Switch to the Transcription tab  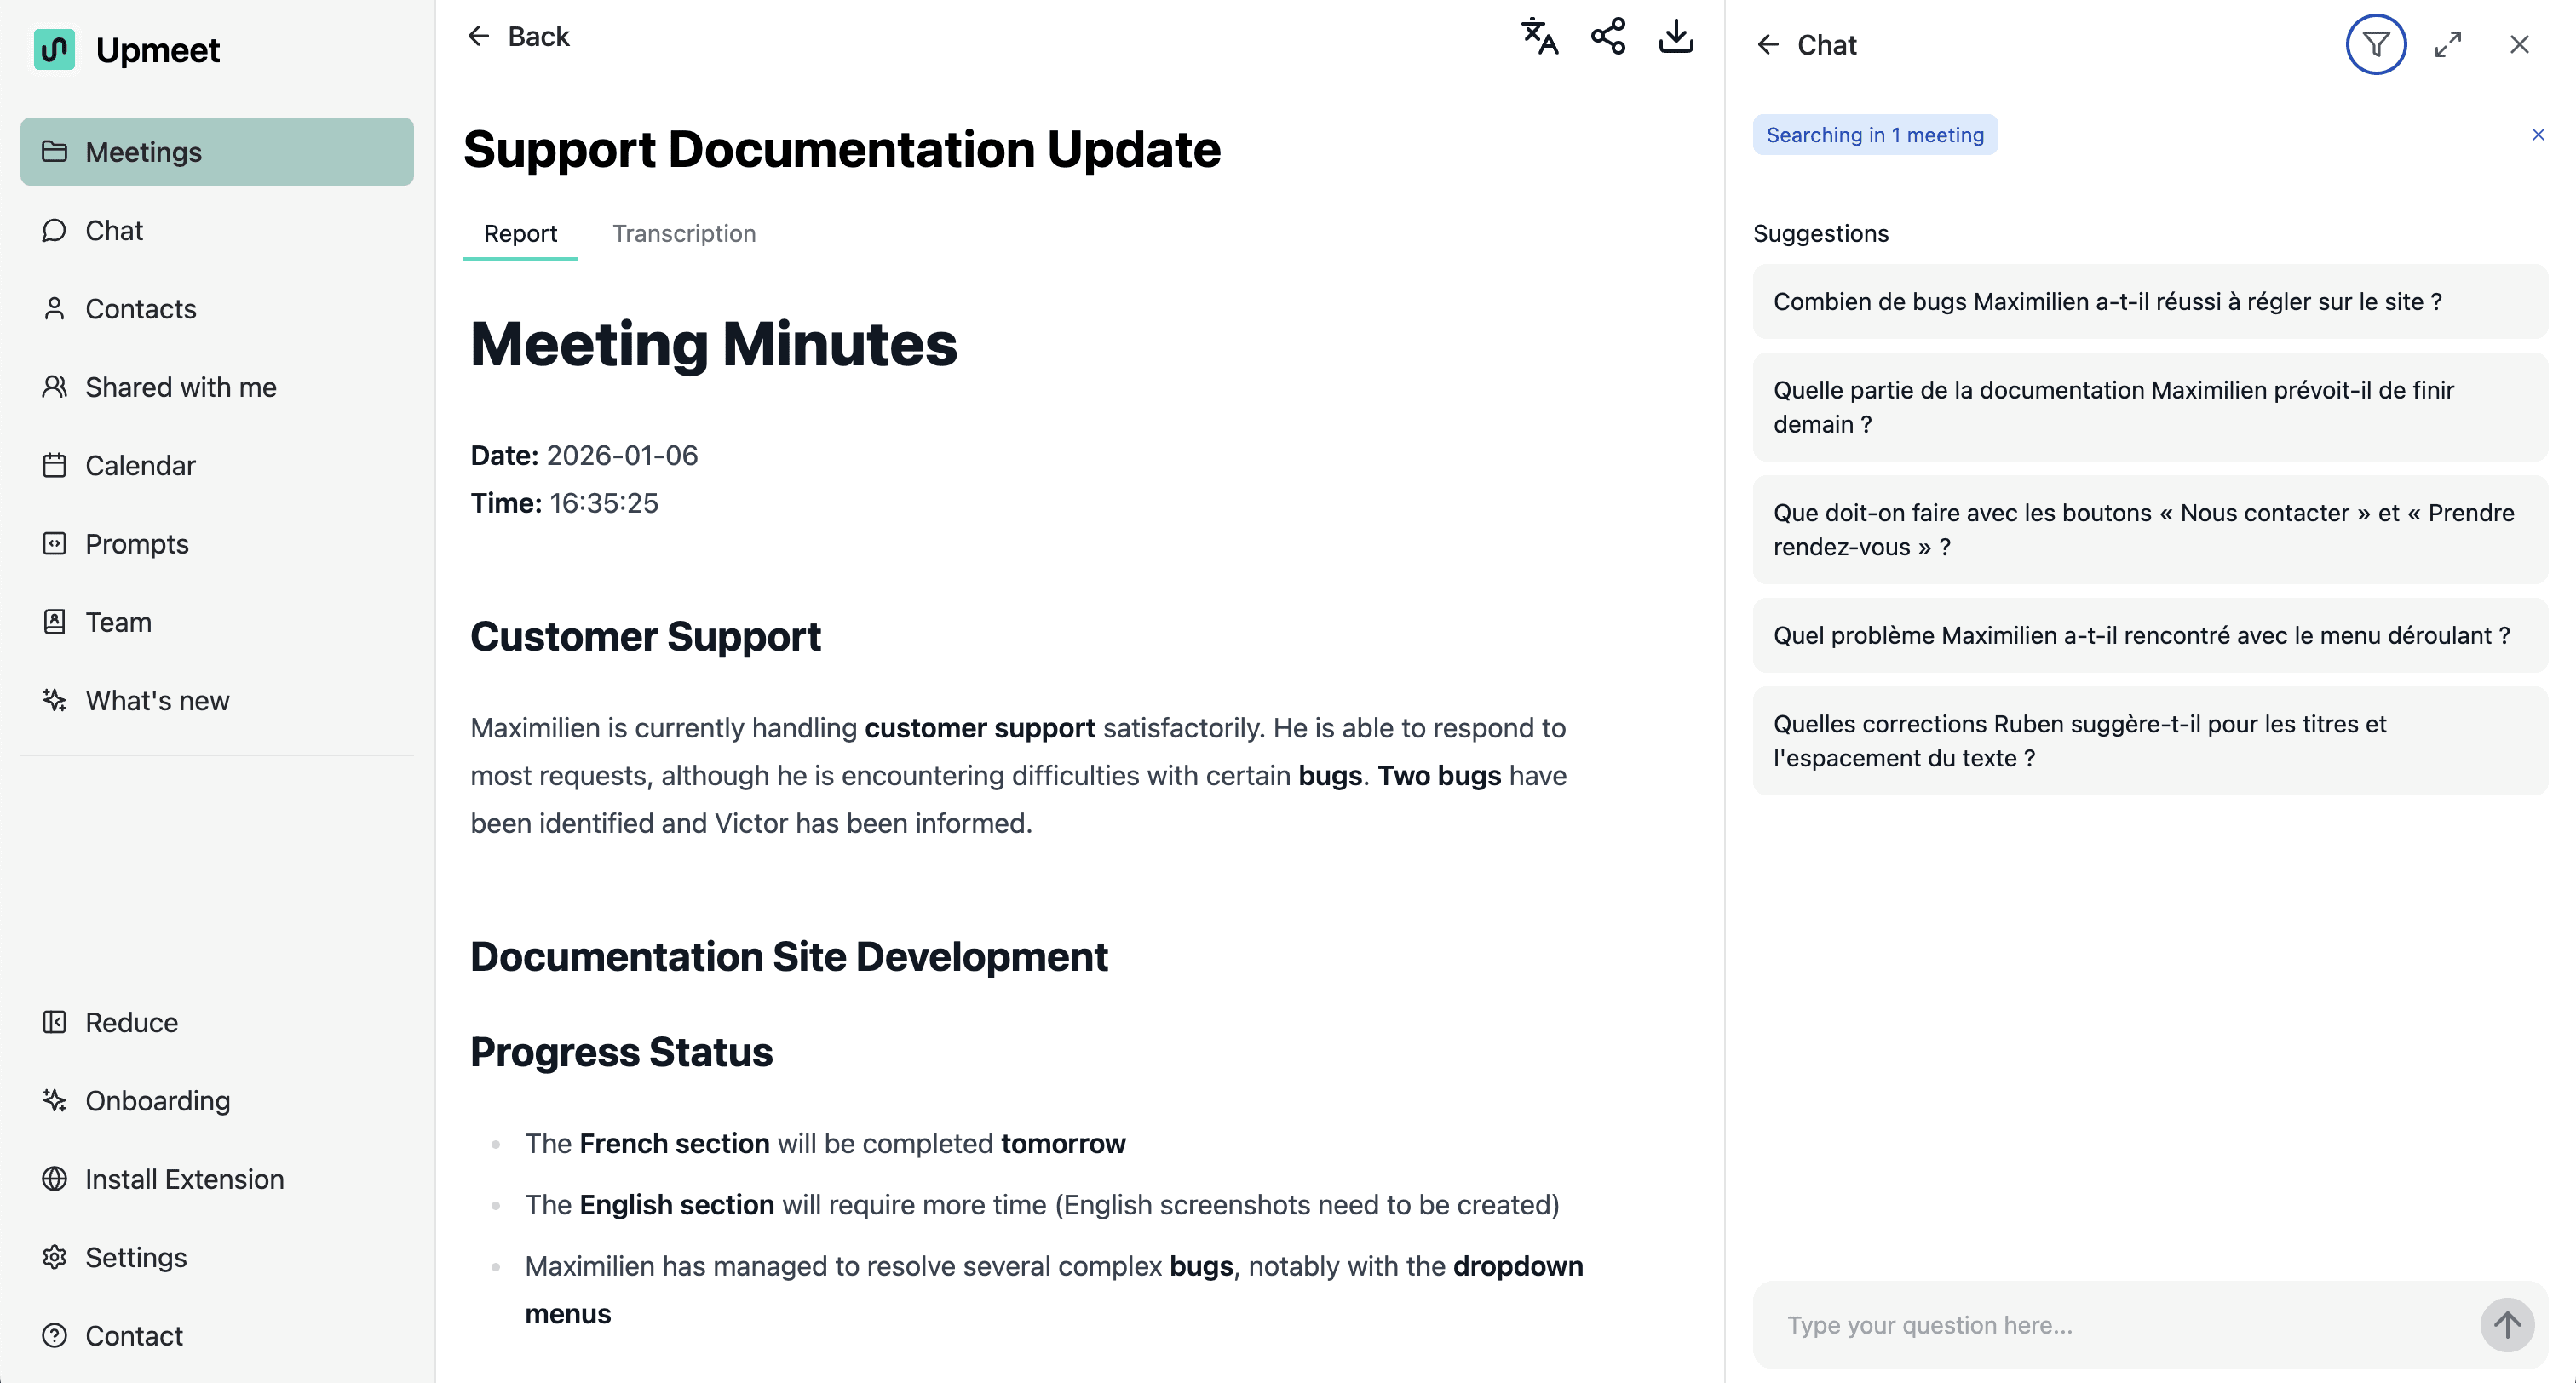pyautogui.click(x=683, y=234)
